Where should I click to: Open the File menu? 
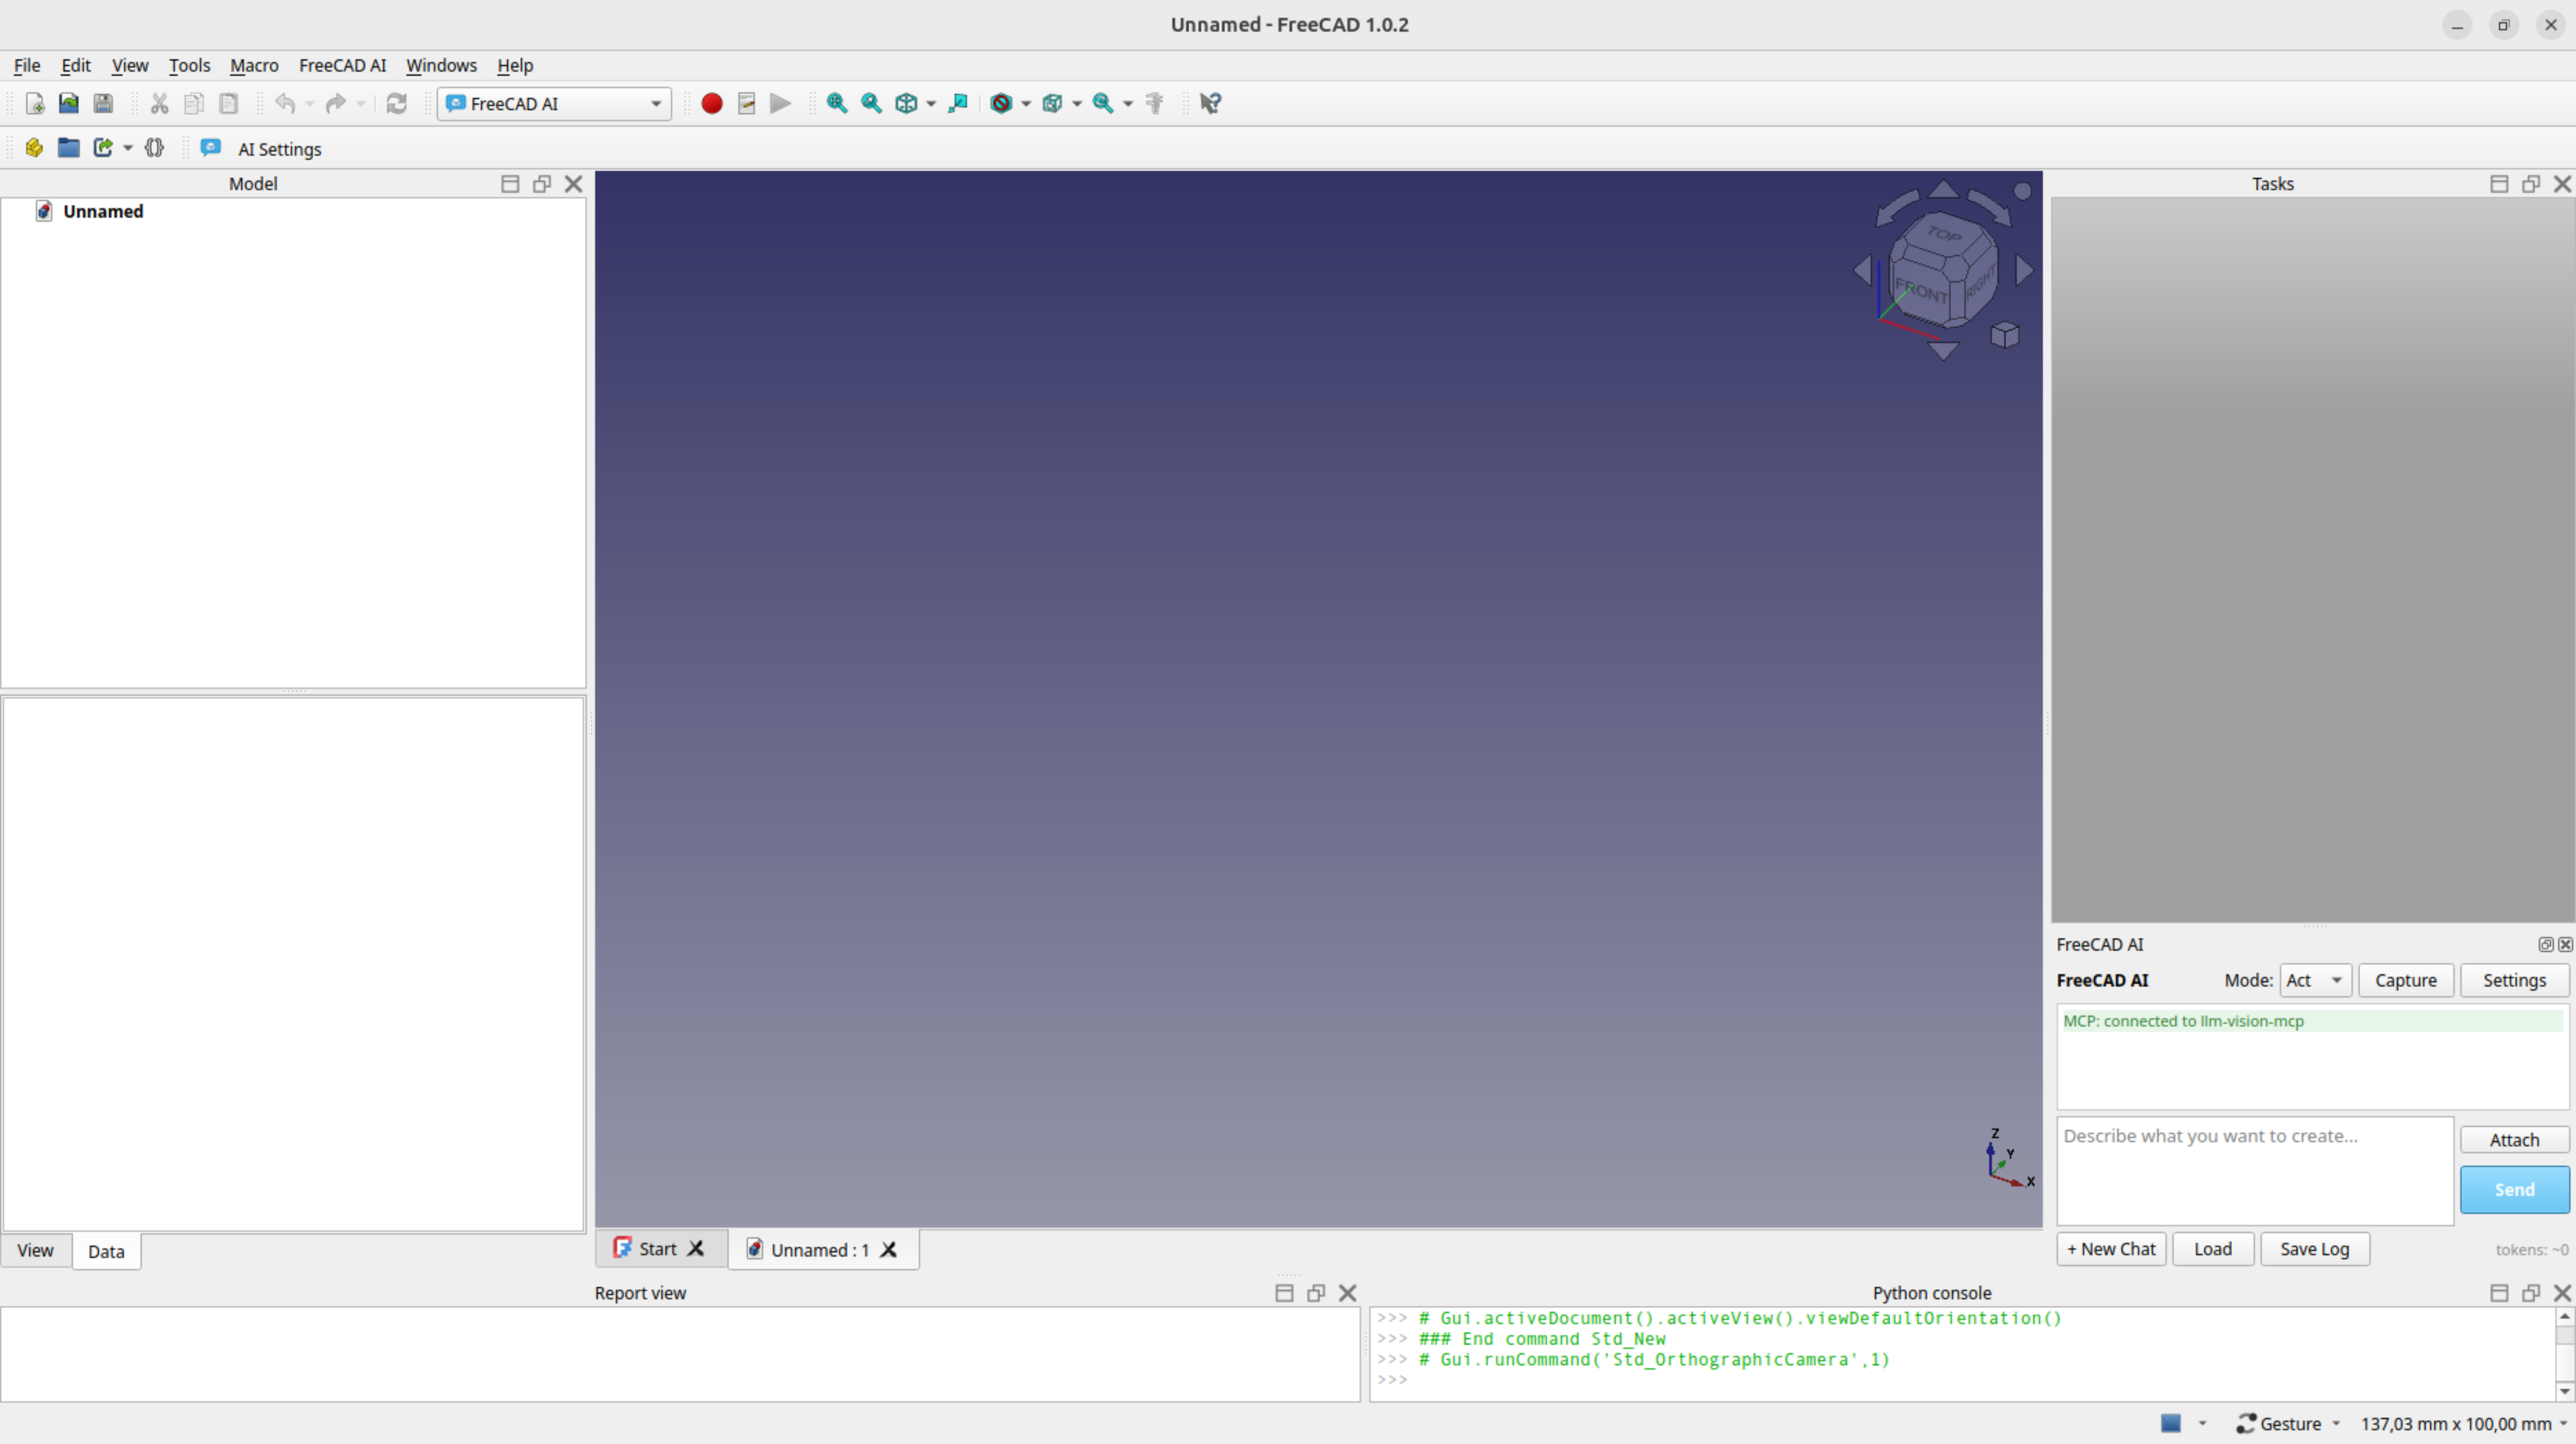(x=27, y=65)
